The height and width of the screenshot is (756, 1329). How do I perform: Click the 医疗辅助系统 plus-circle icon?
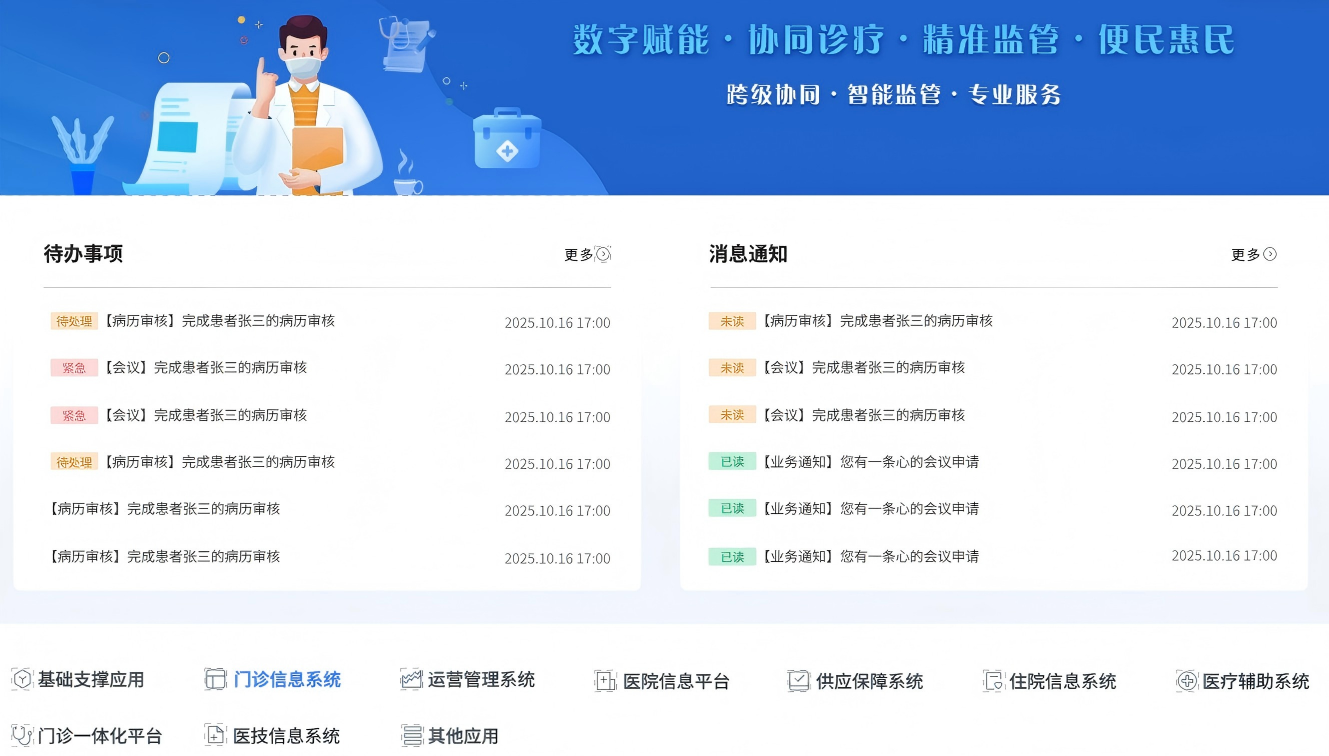click(x=1187, y=681)
